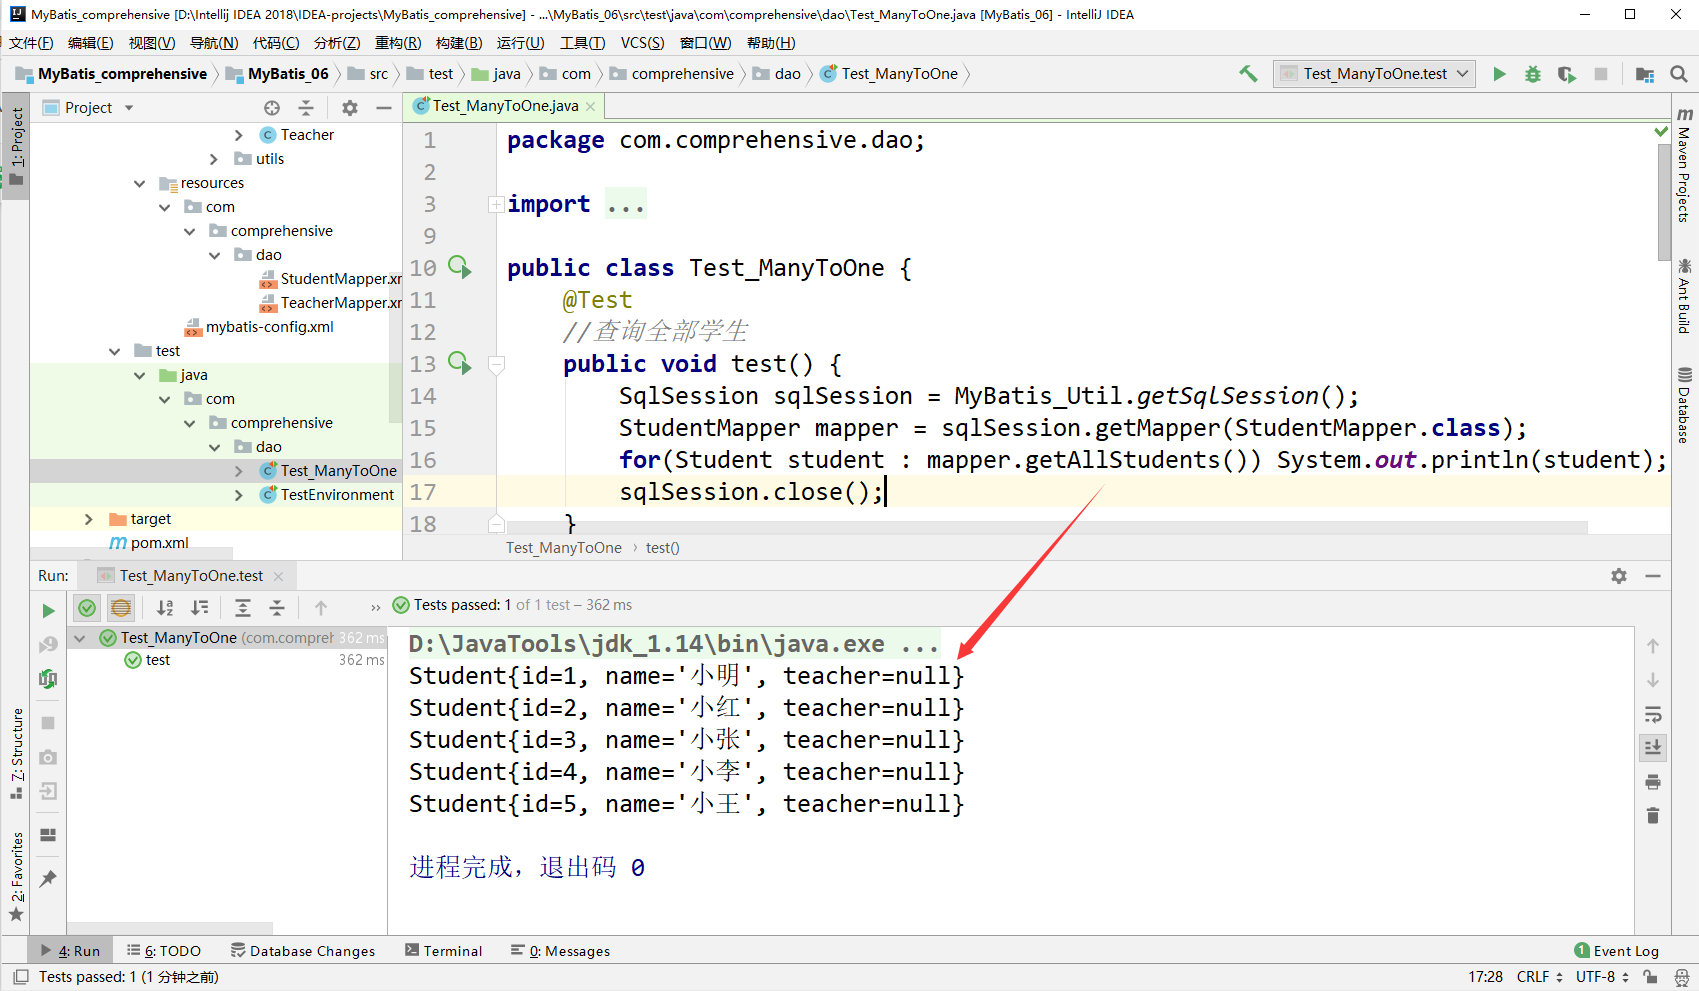Toggle showing ignored tests
Viewport: 1699px width, 991px height.
[x=121, y=607]
